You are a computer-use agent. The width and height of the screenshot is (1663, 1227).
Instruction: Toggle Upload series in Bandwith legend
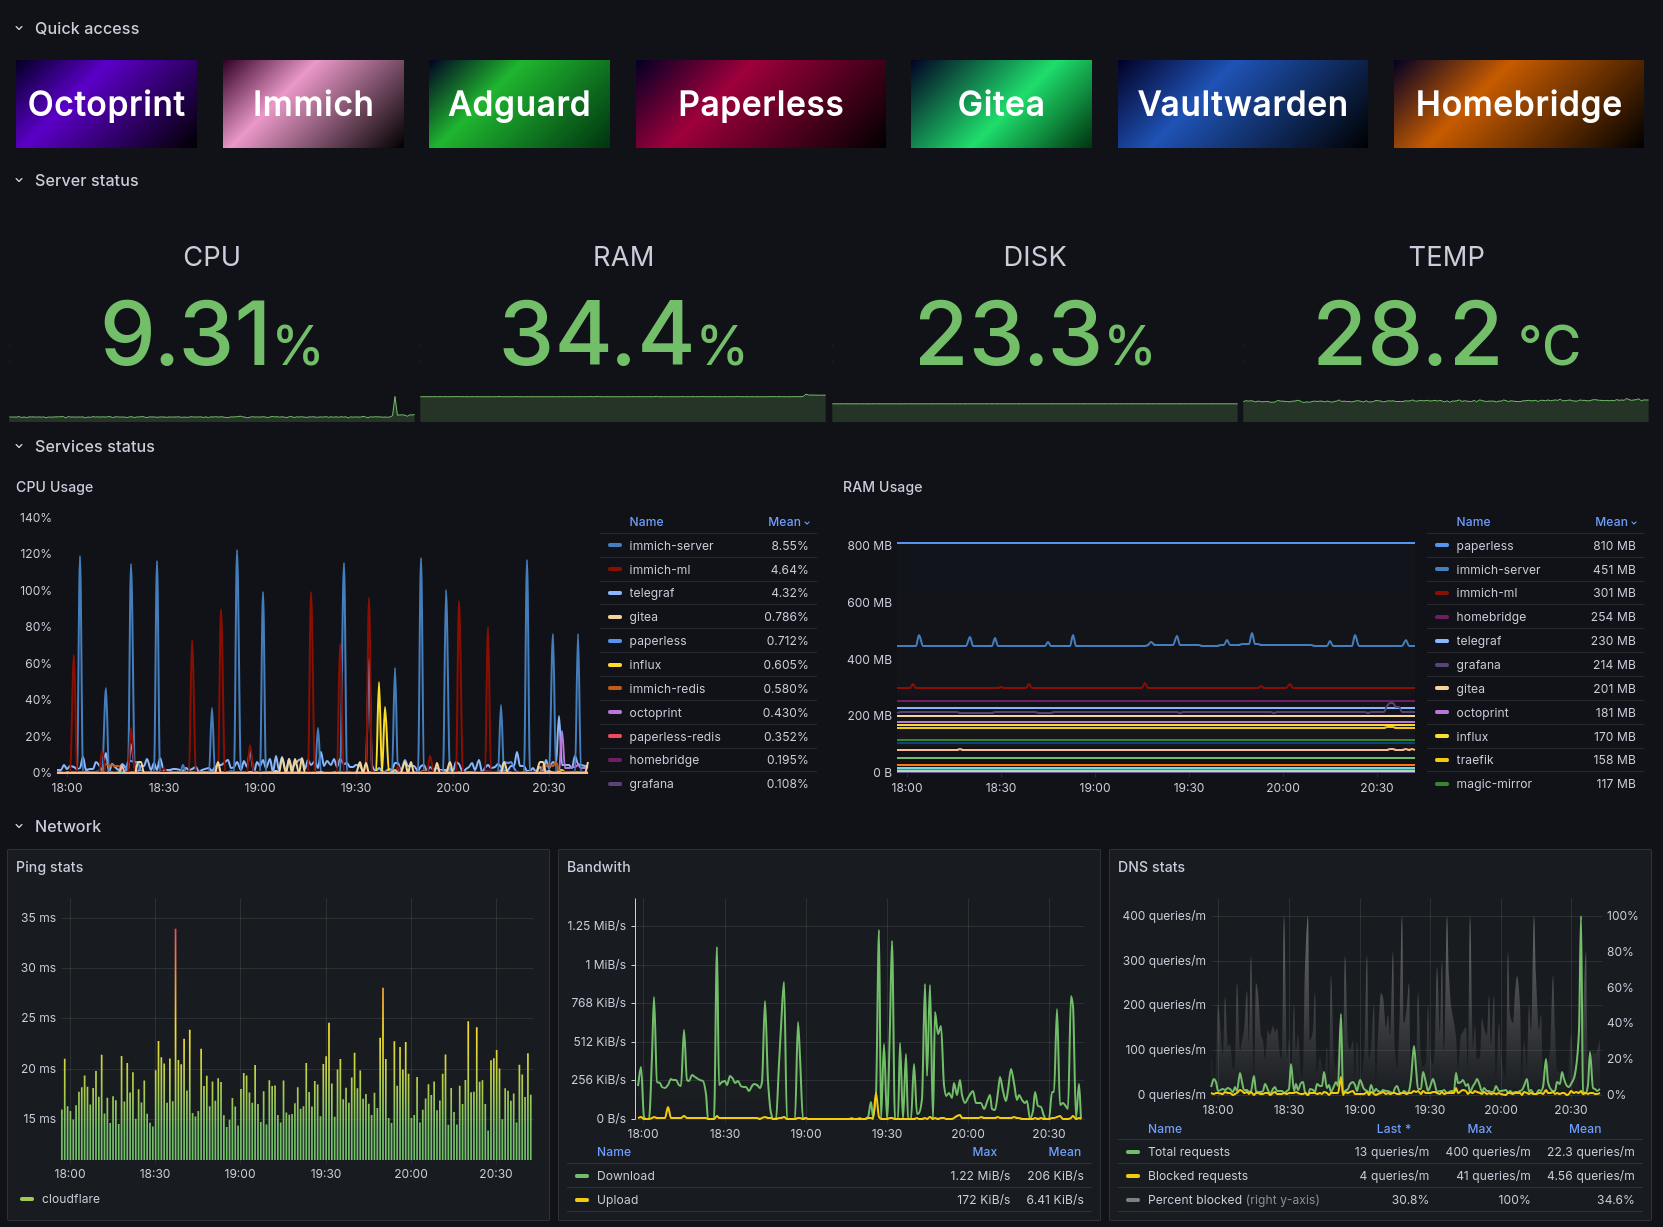617,1200
